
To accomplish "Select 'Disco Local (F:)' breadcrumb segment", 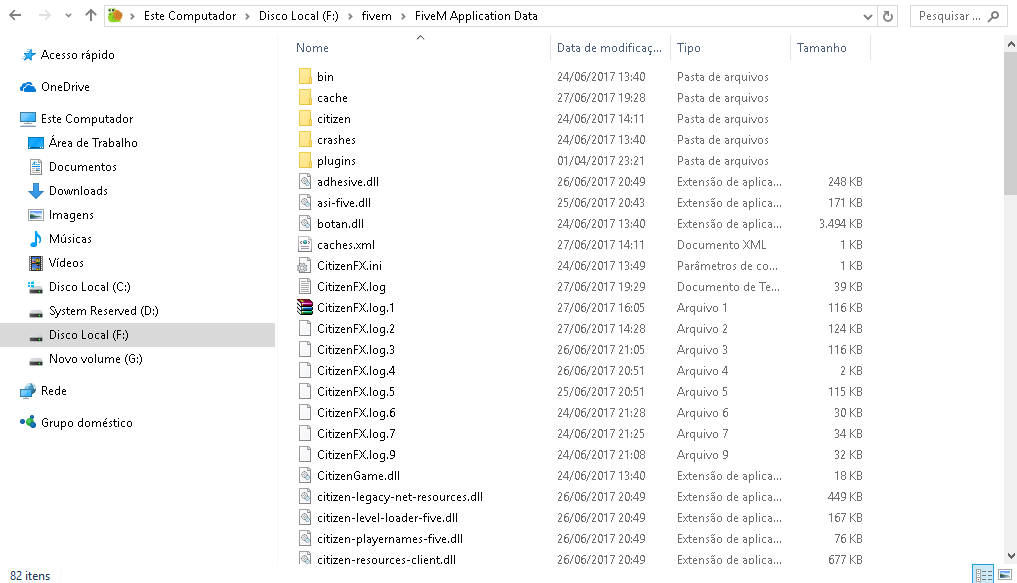I will tap(298, 16).
